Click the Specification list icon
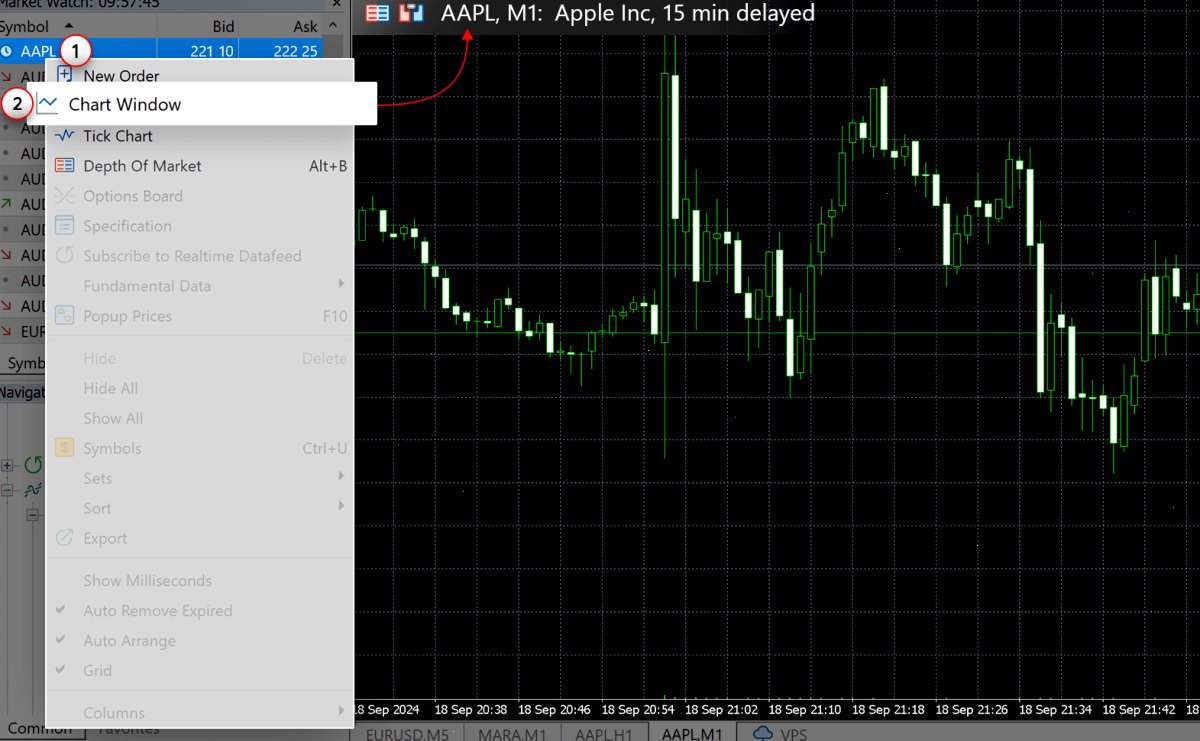This screenshot has width=1200, height=741. coord(65,226)
